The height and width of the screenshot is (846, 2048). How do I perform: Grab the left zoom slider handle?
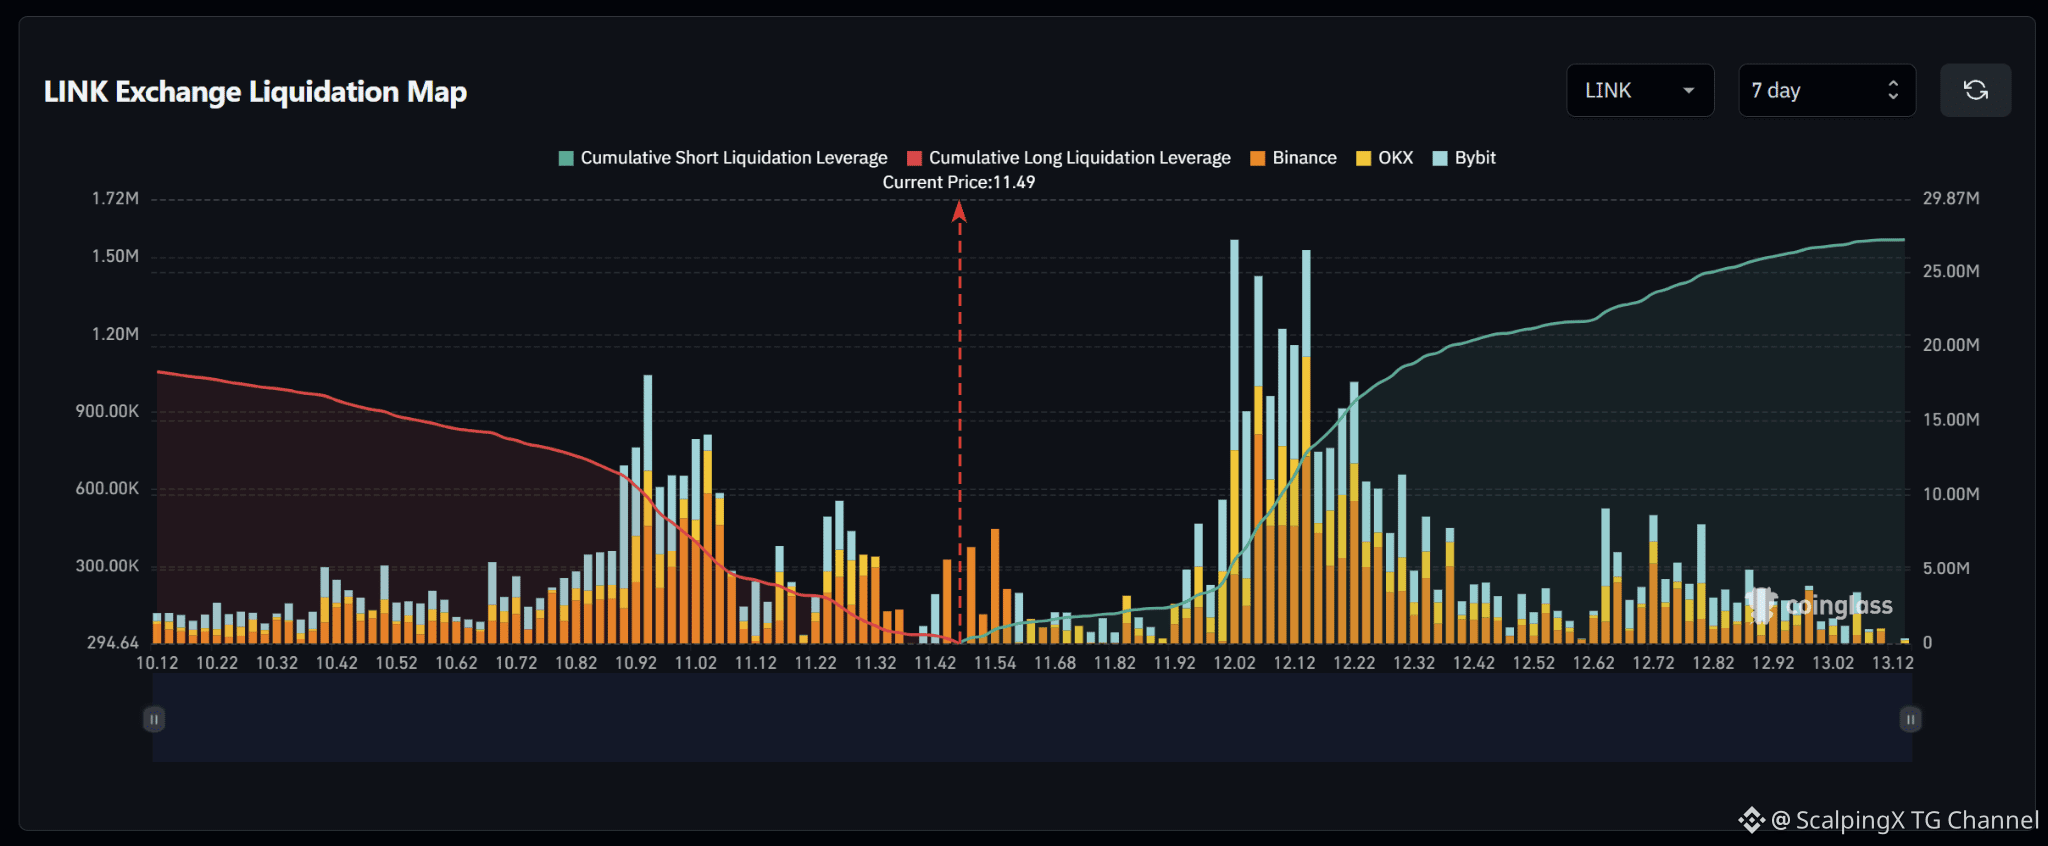(x=154, y=719)
